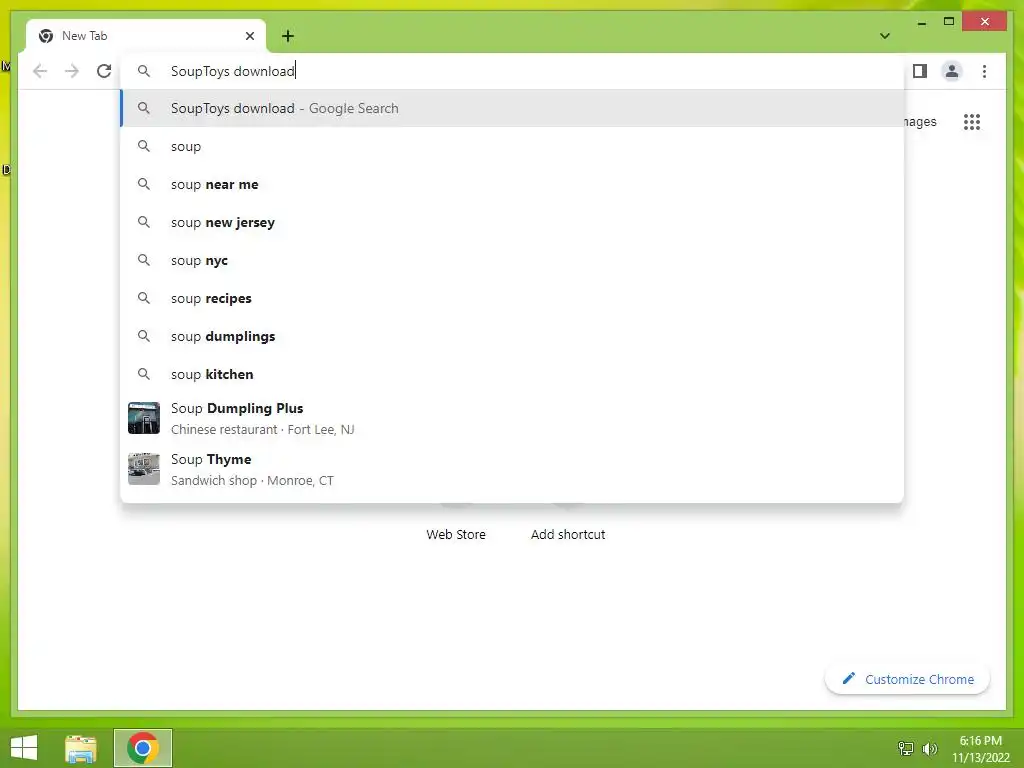Select the 'soup' suggestion

click(512, 146)
